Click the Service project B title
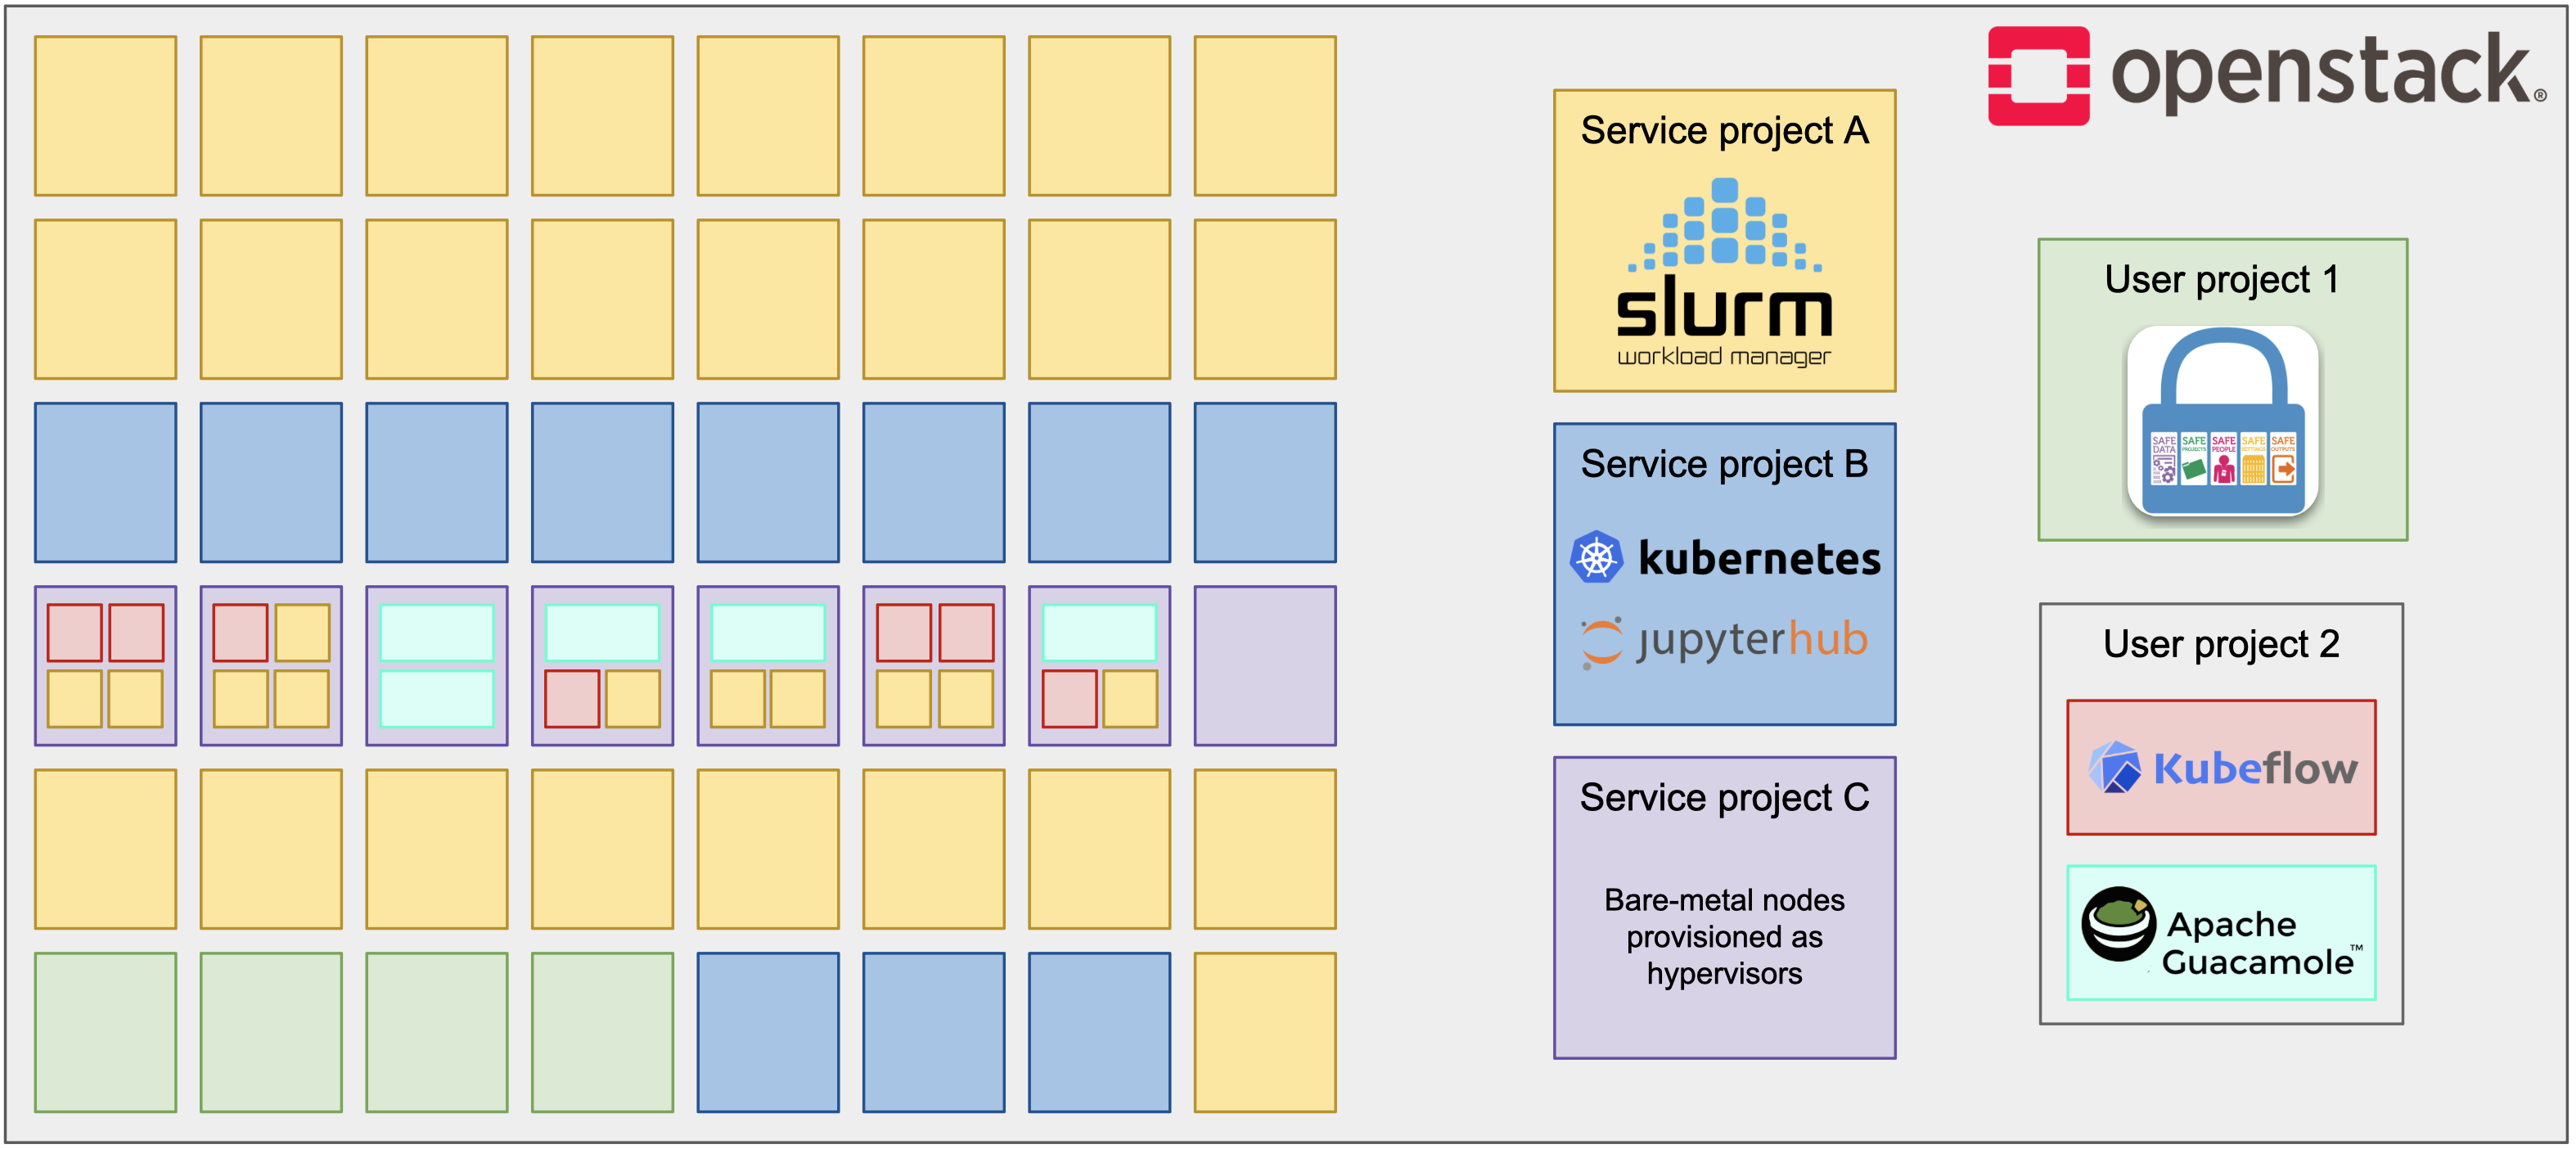This screenshot has height=1149, width=2576. [x=1724, y=464]
